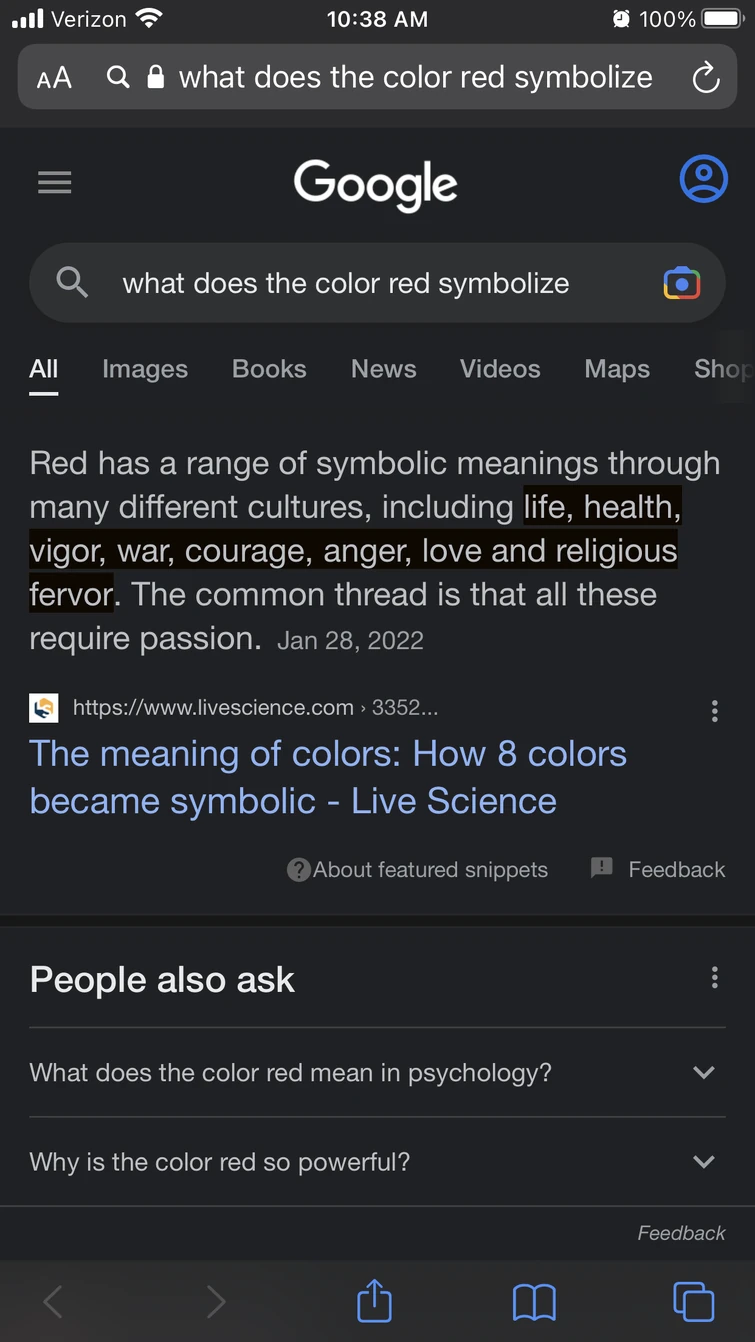
Task: Open three-dot options for Live Science result
Action: (714, 710)
